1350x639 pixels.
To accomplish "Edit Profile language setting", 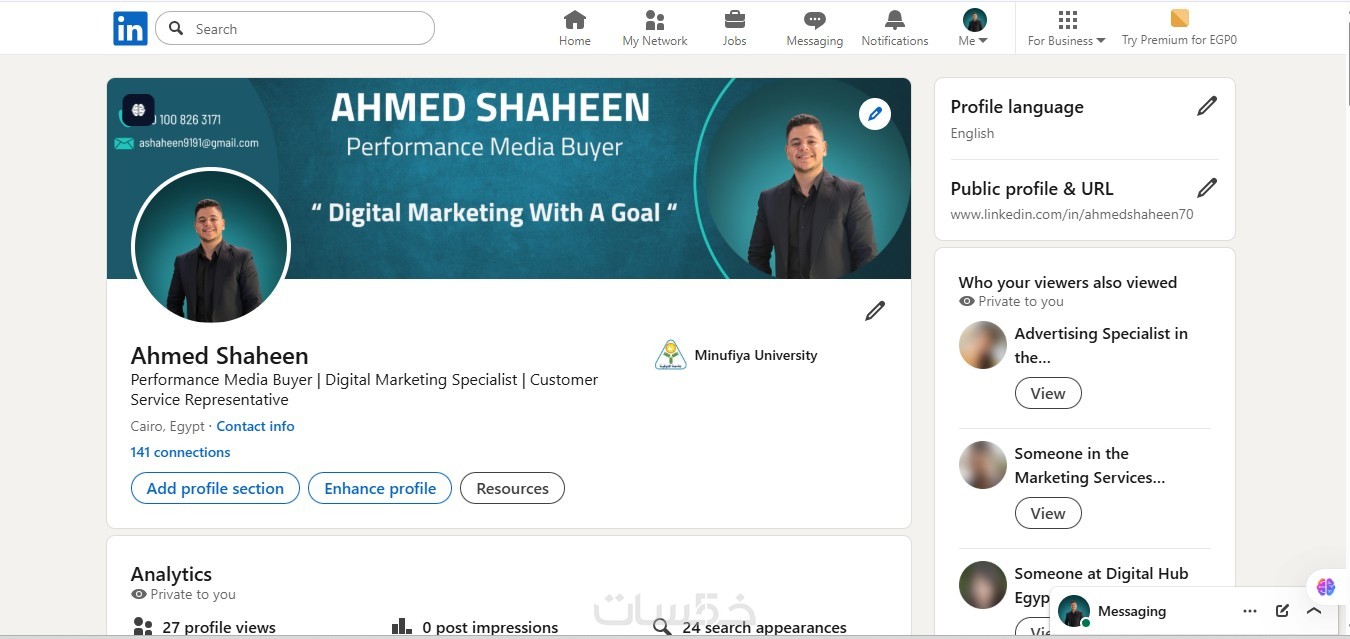I will tap(1207, 106).
